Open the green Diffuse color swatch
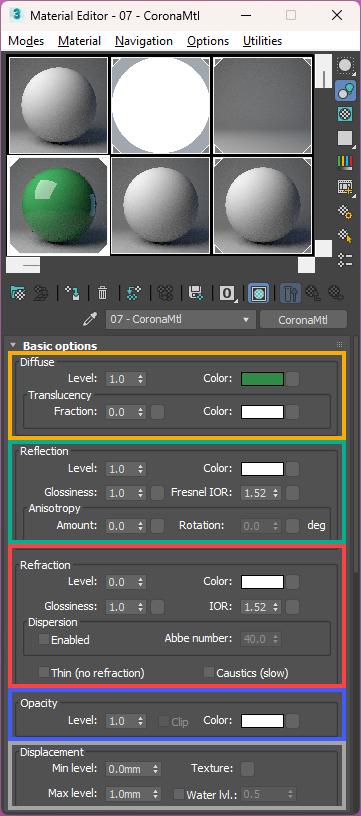Viewport: 361px width, 816px height. pyautogui.click(x=262, y=379)
